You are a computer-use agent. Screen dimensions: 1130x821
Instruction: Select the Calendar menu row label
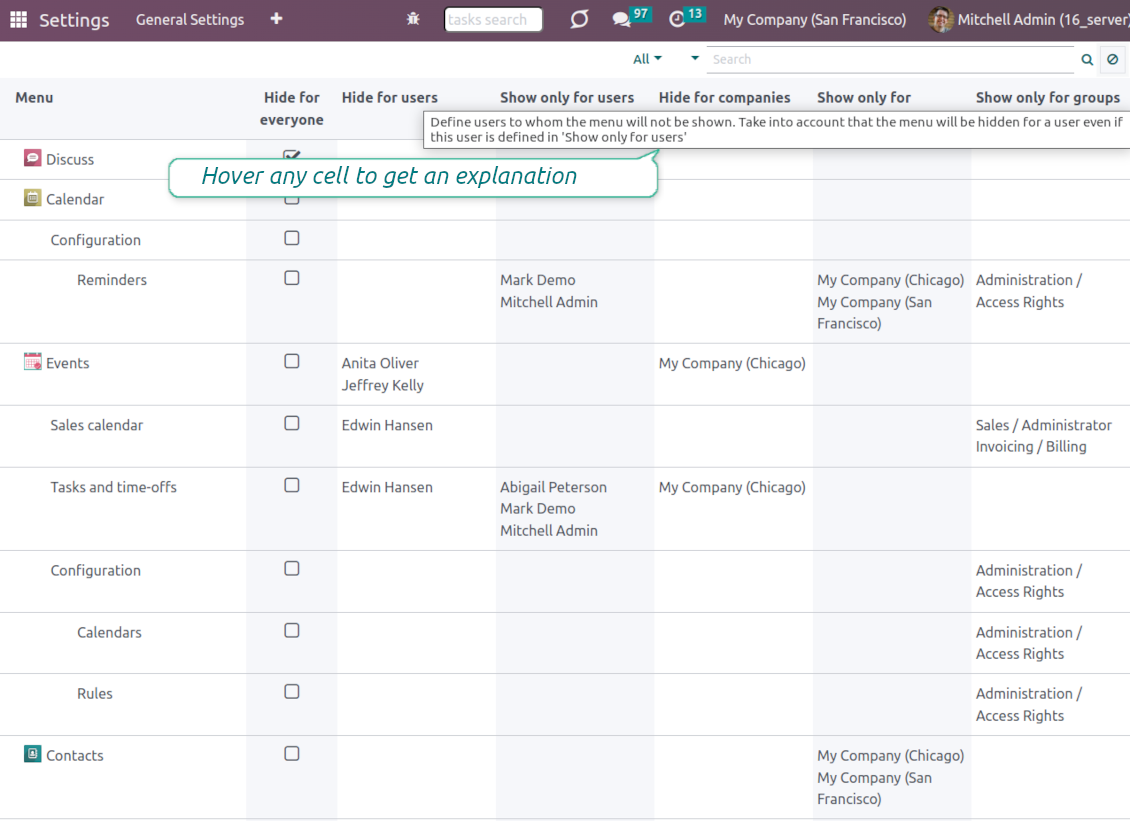coord(75,199)
